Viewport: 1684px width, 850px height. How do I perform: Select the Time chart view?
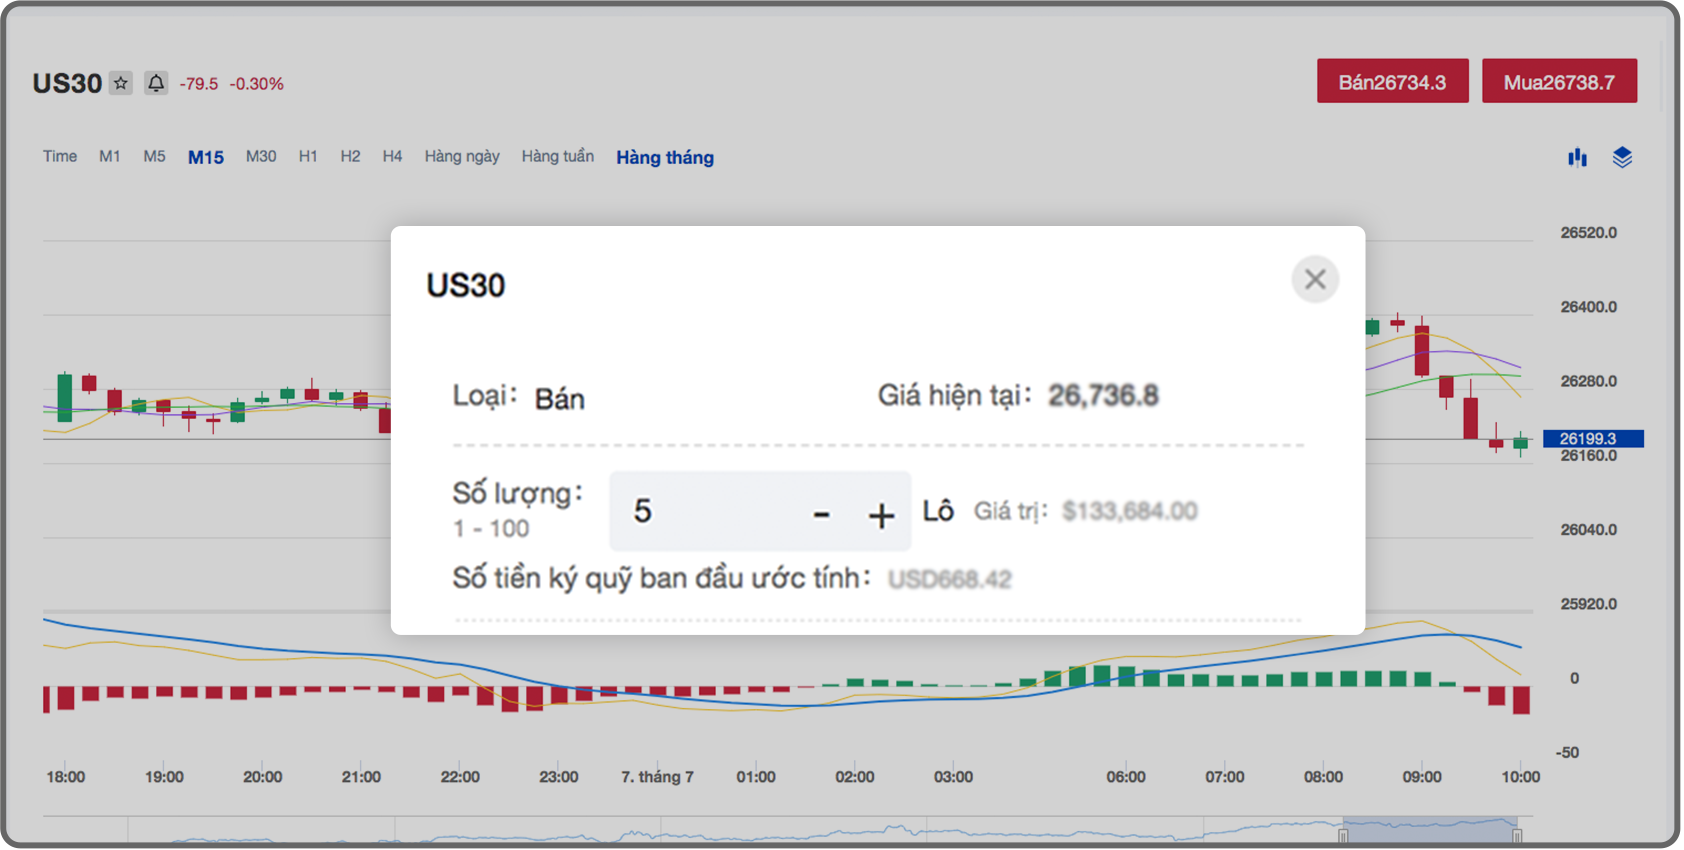[60, 156]
